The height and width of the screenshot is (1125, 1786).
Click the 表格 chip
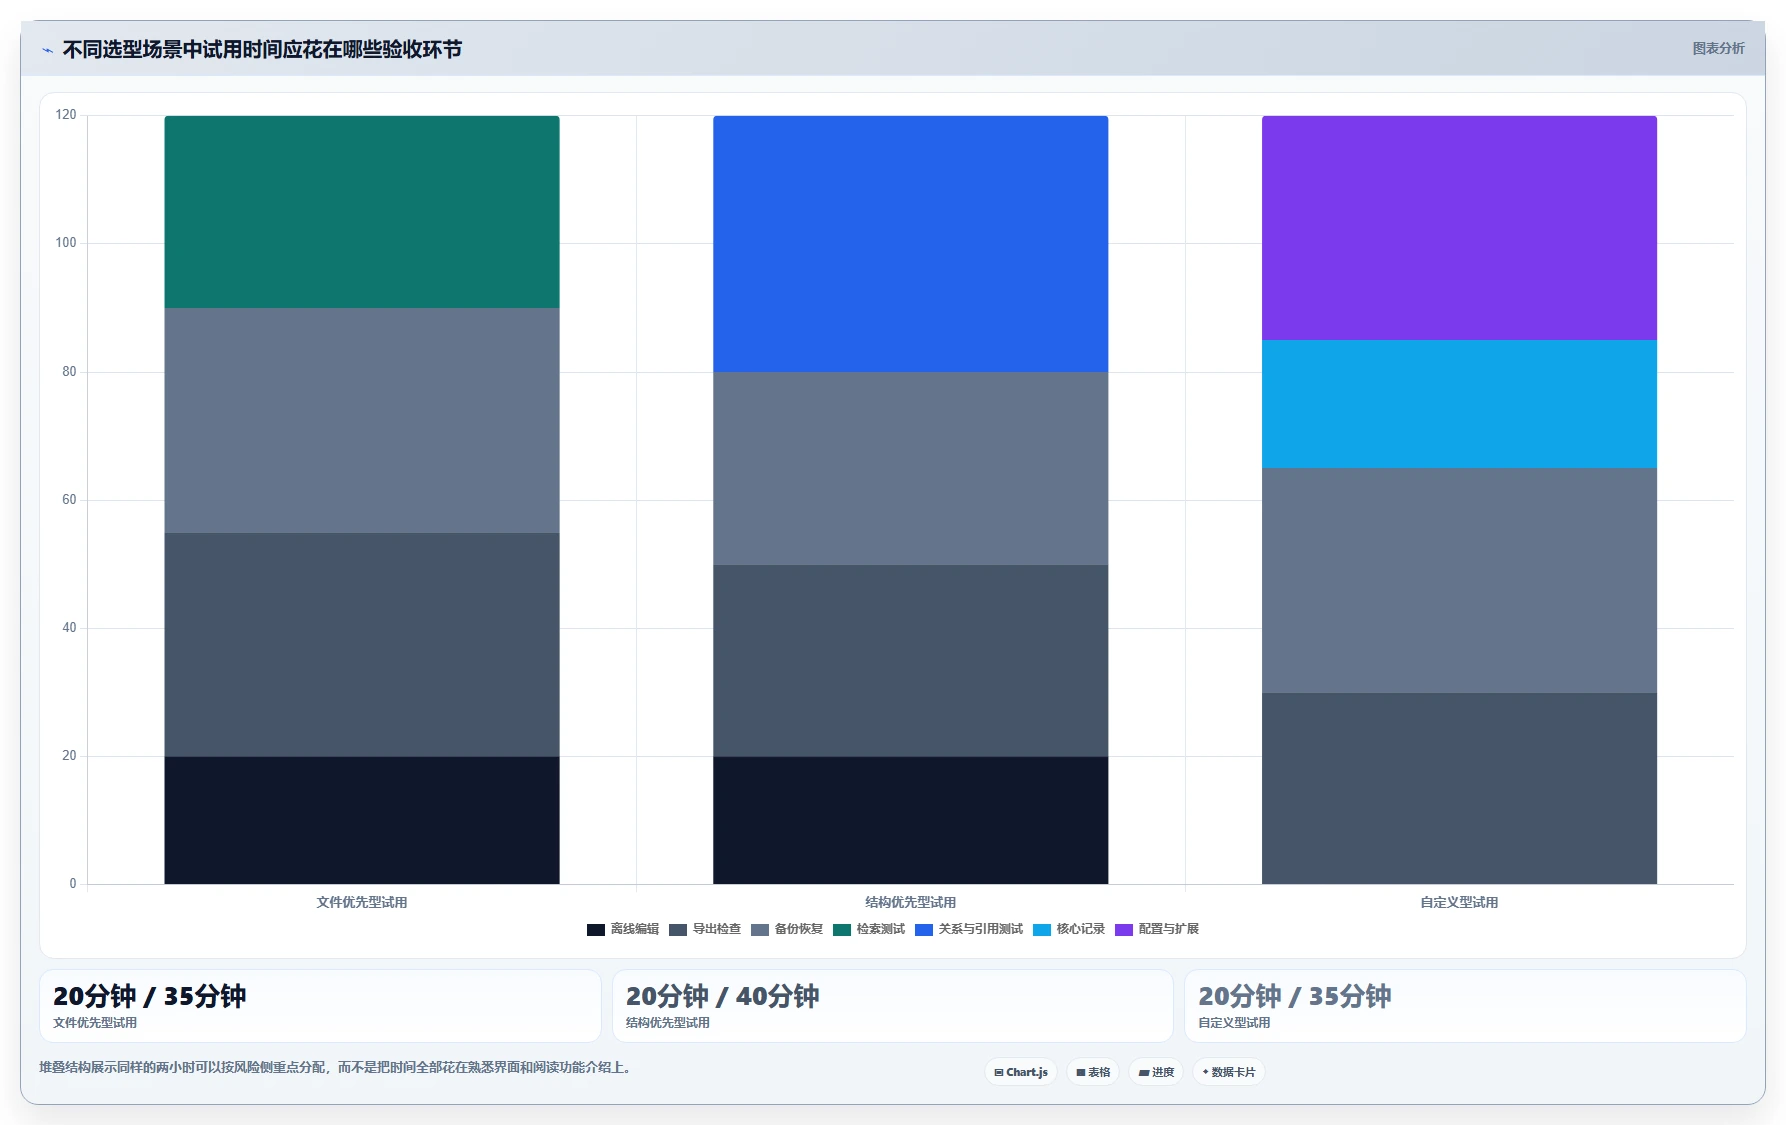click(1093, 1072)
